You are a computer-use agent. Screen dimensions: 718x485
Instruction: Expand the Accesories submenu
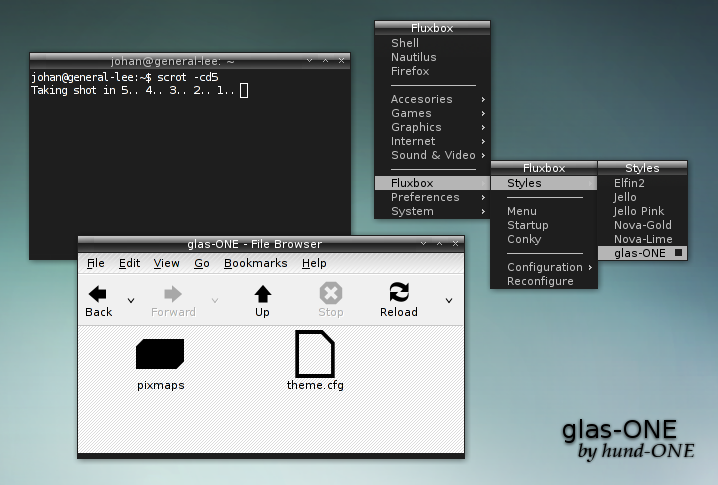click(x=432, y=99)
